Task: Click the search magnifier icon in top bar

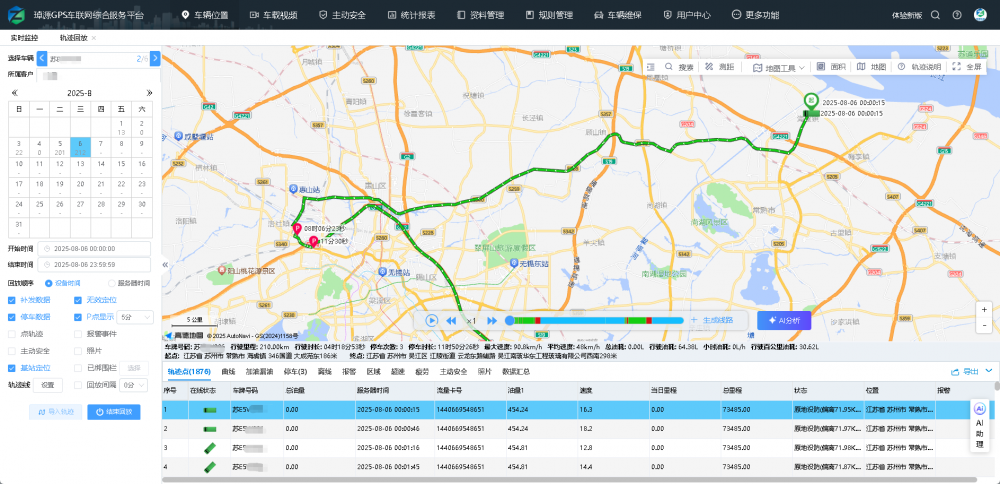Action: point(935,15)
